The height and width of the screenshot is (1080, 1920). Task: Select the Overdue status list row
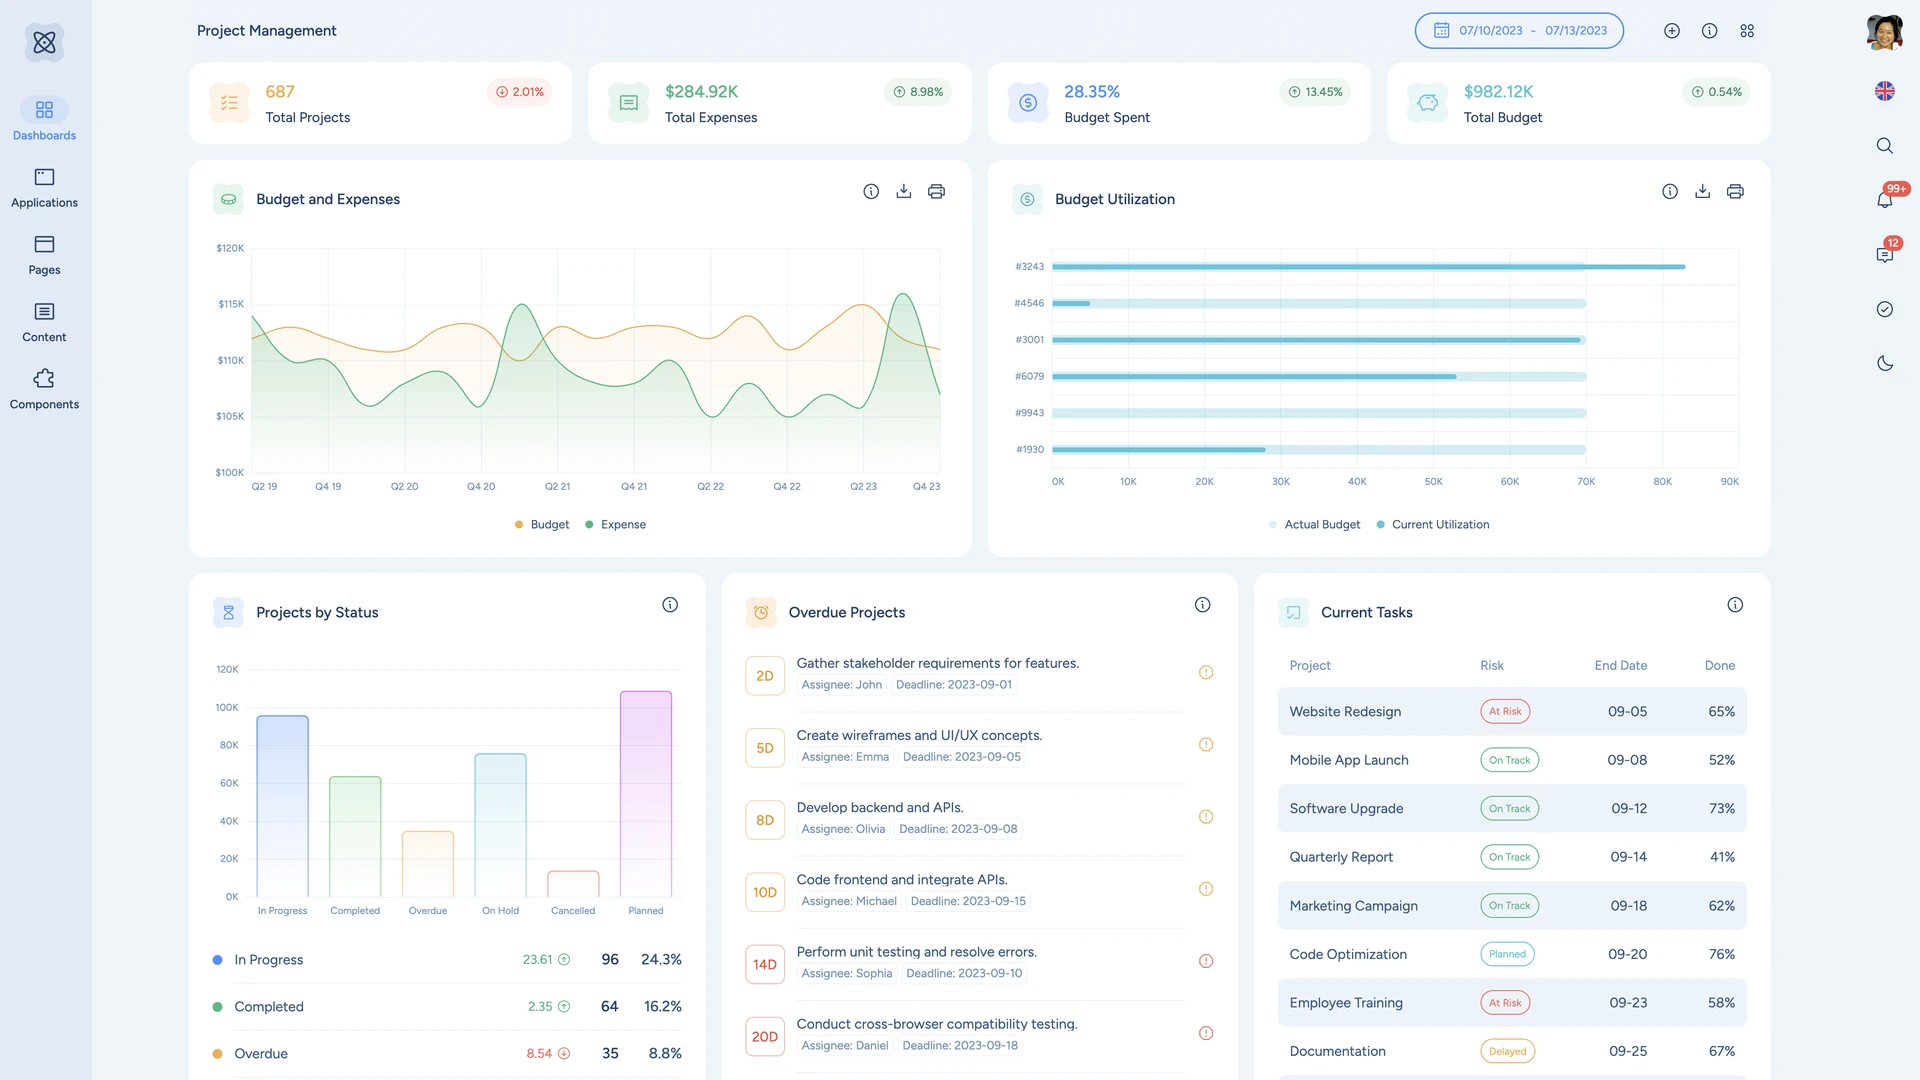447,1054
